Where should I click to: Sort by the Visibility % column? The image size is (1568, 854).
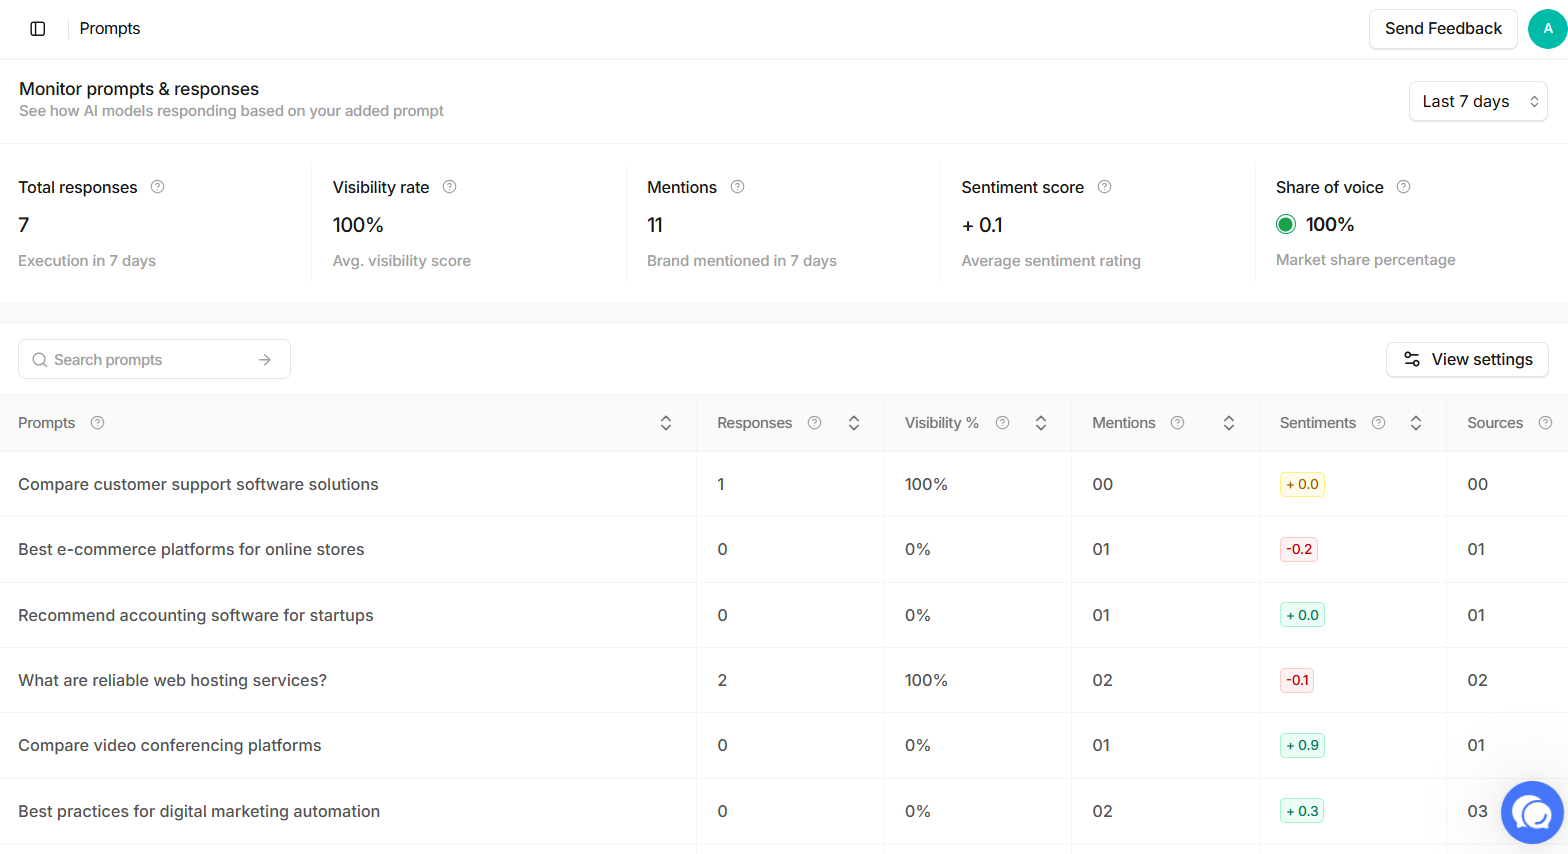[1041, 423]
